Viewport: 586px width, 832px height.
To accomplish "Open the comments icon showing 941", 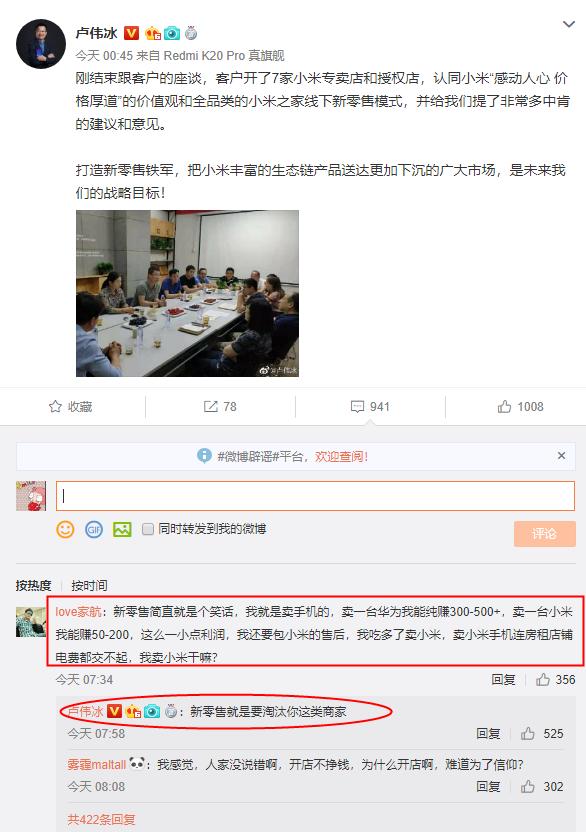I will pos(357,406).
